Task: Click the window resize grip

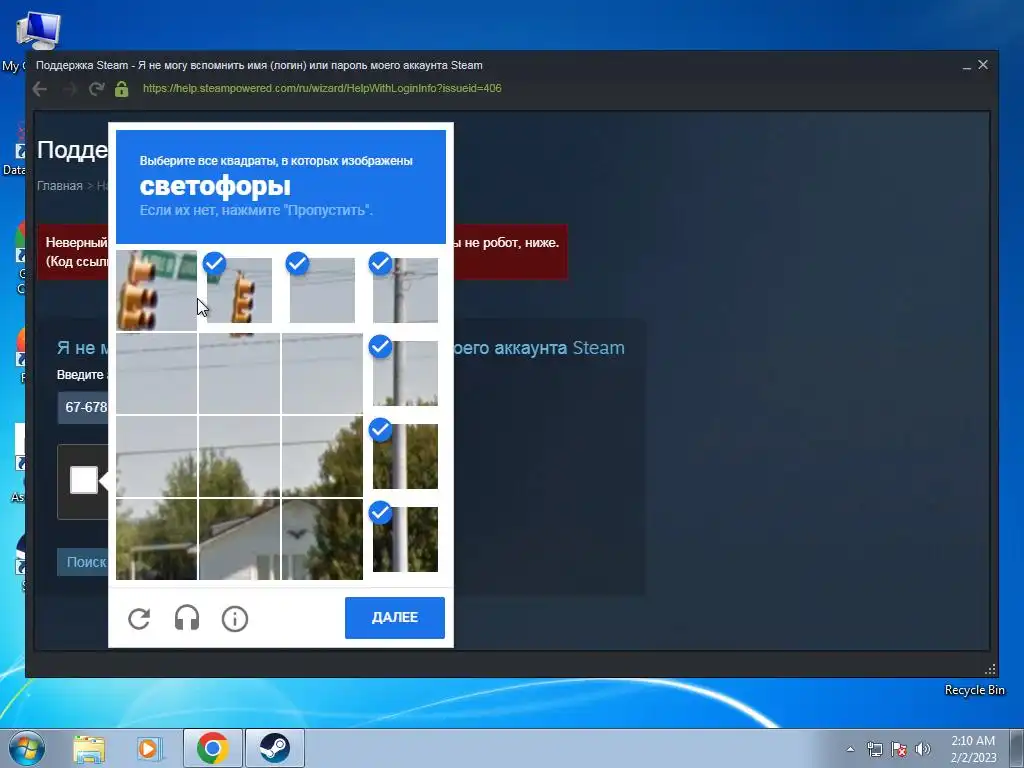Action: pyautogui.click(x=991, y=669)
